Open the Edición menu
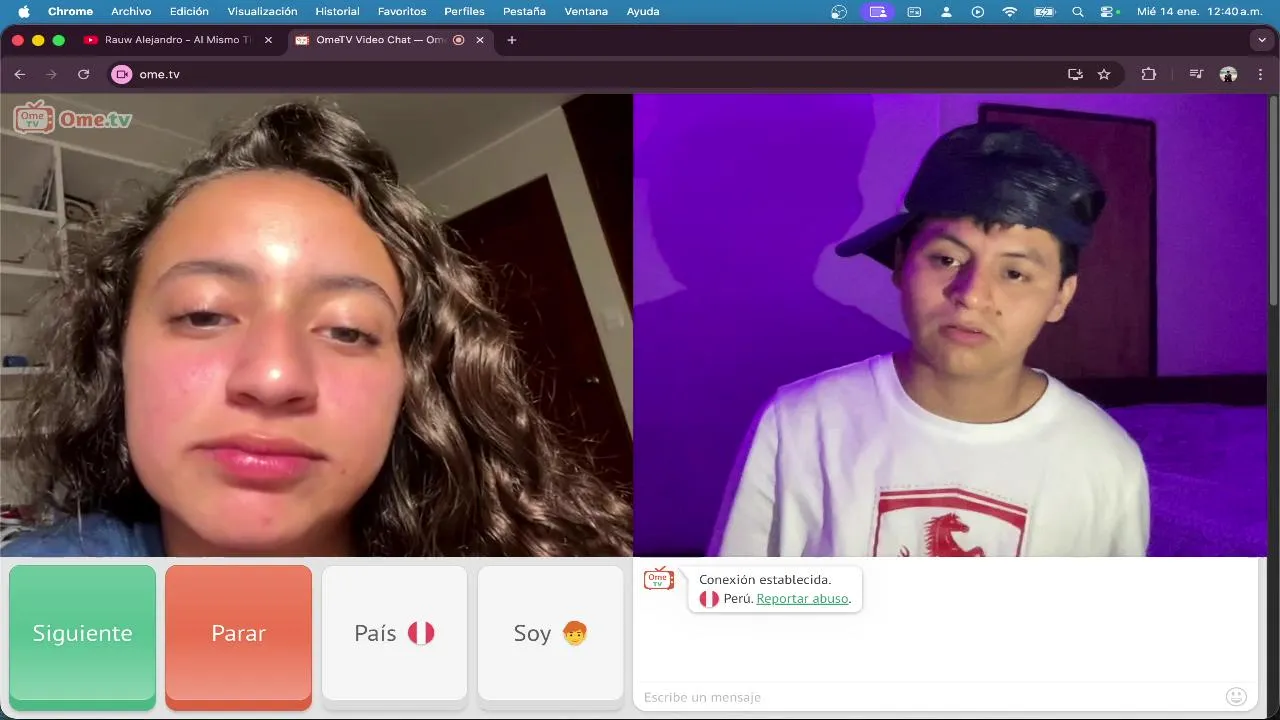The image size is (1280, 720). tap(189, 12)
